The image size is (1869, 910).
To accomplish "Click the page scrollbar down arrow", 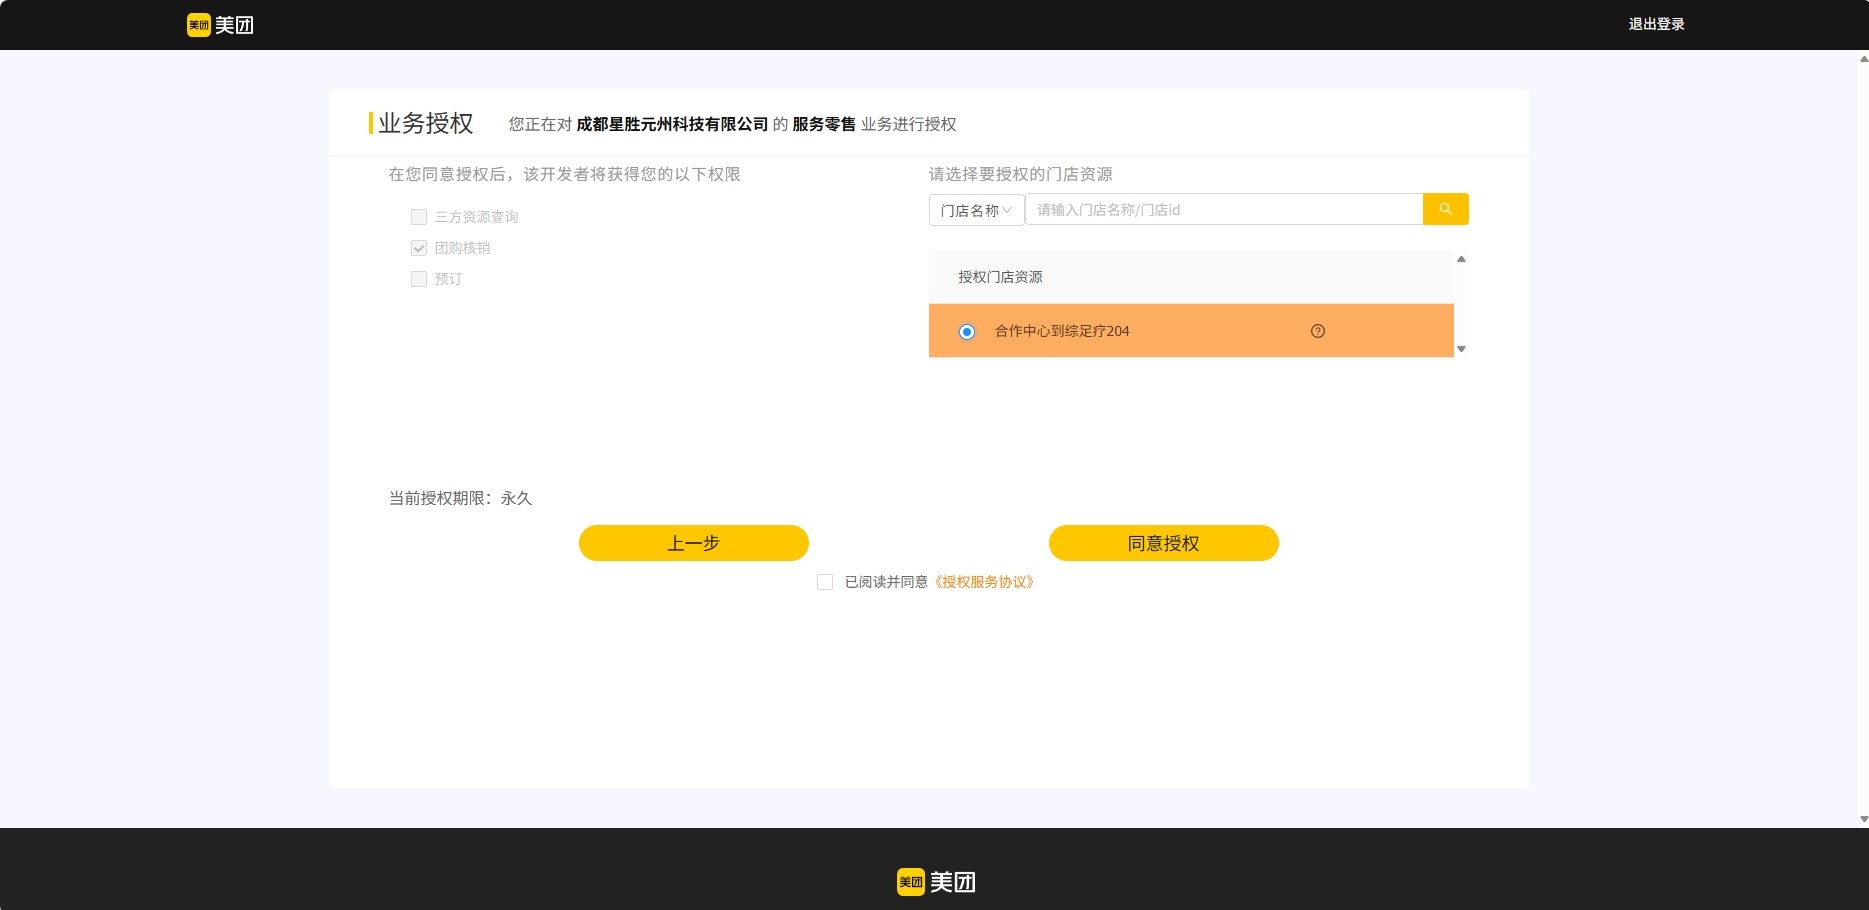I will coord(1863,819).
